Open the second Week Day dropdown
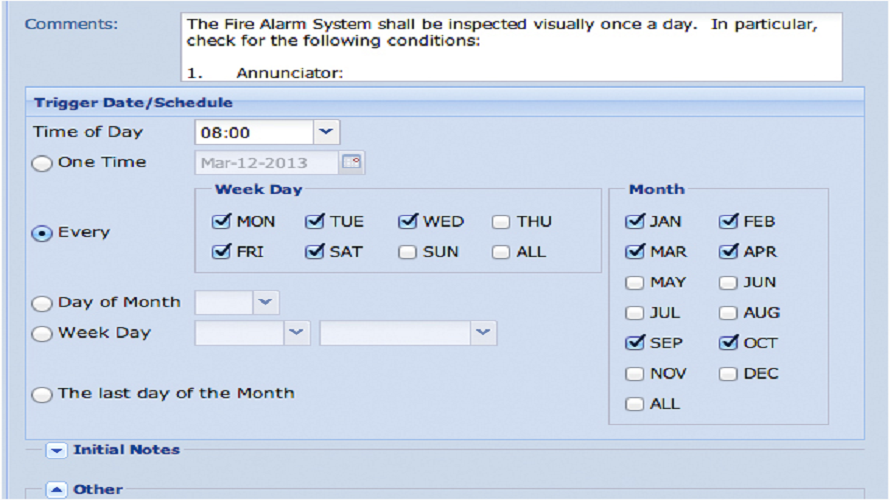This screenshot has width=890, height=500. [483, 333]
